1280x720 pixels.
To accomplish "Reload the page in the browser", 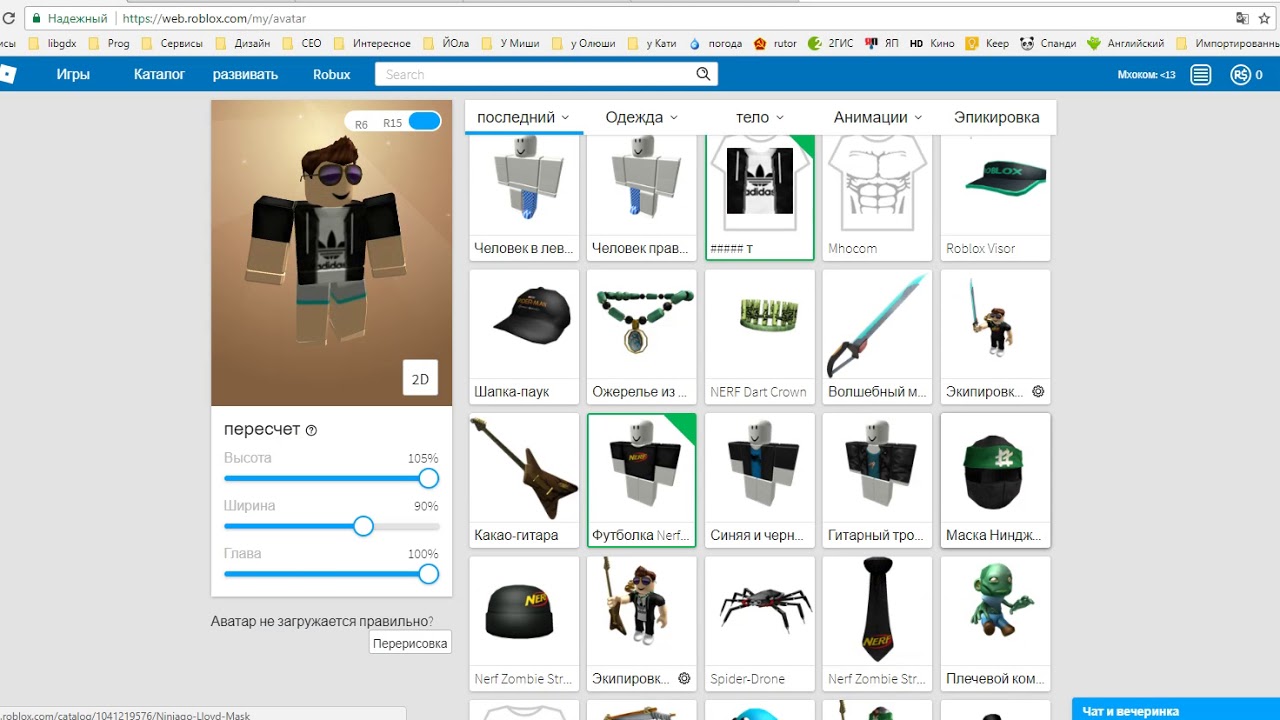I will (8, 18).
